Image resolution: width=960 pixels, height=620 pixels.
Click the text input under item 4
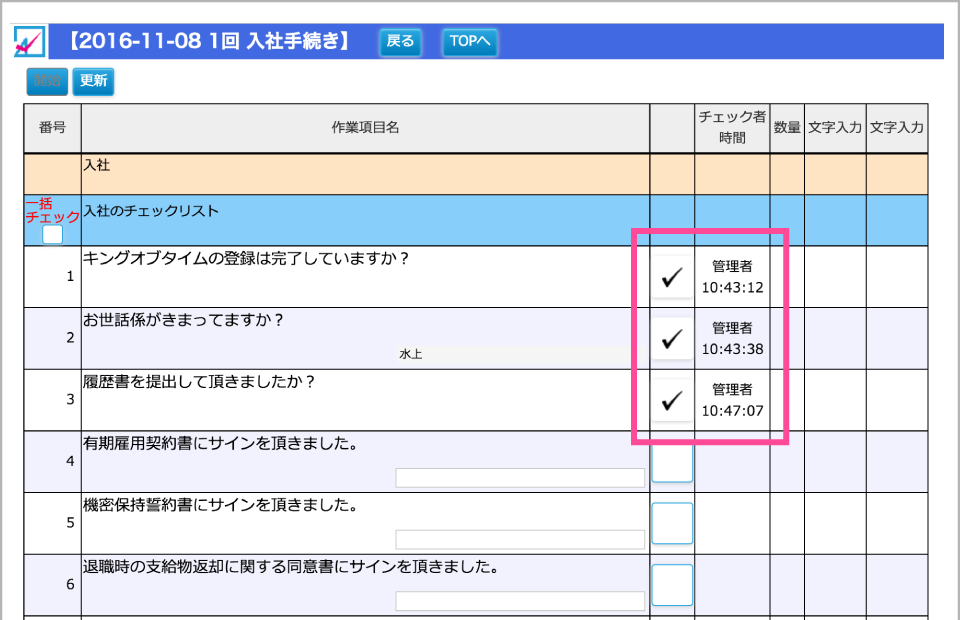click(519, 477)
